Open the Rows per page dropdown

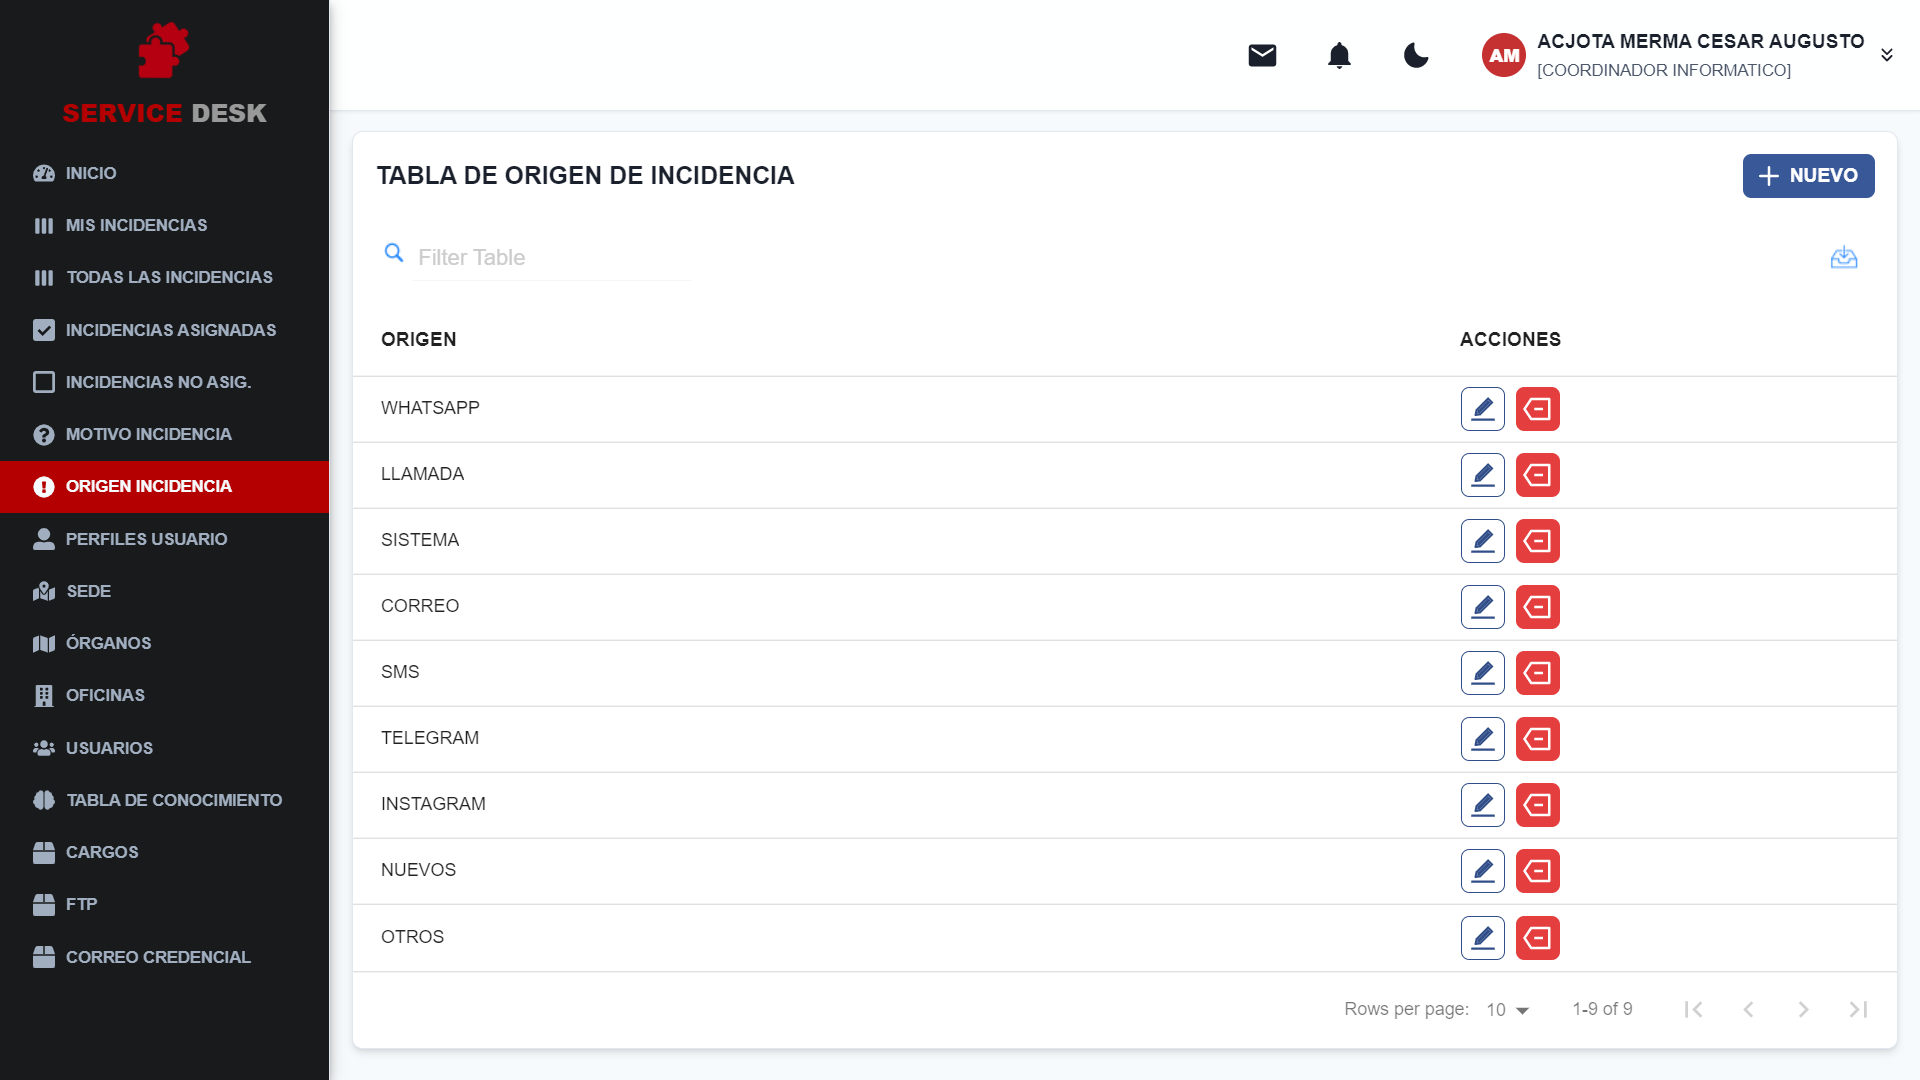[x=1504, y=1010]
